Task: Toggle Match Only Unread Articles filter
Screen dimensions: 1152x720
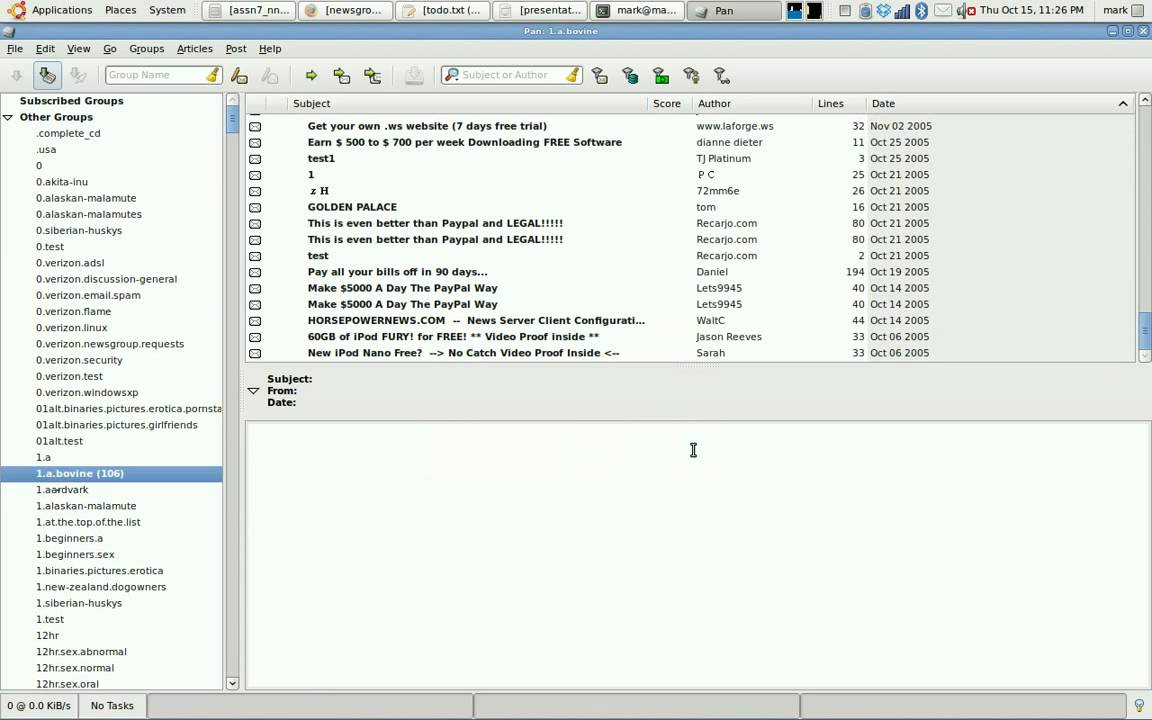Action: point(600,76)
